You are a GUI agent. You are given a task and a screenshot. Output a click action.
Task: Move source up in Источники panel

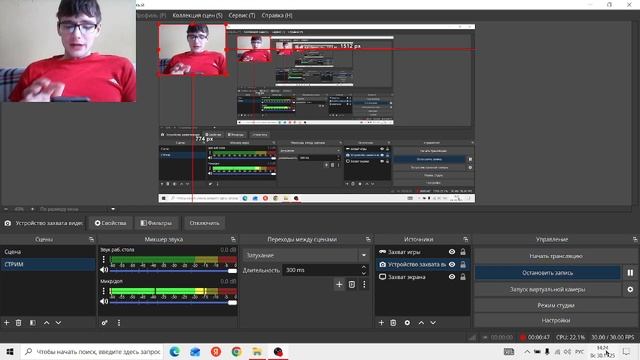(421, 322)
